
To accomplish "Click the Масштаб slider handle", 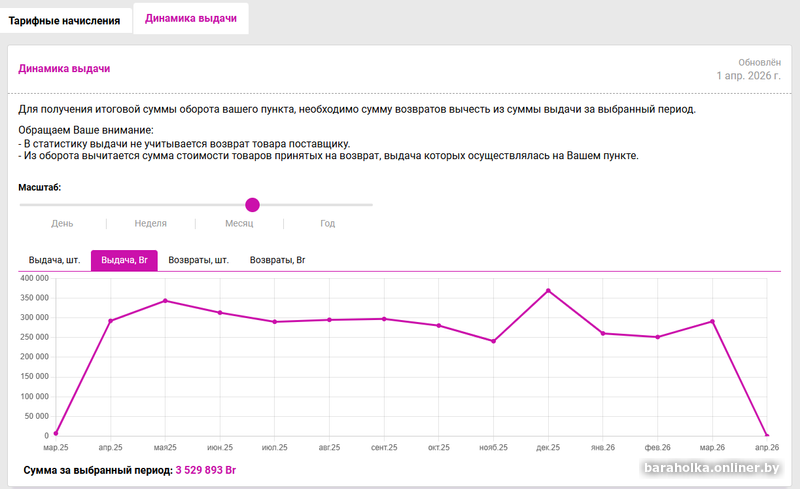I will (x=252, y=205).
